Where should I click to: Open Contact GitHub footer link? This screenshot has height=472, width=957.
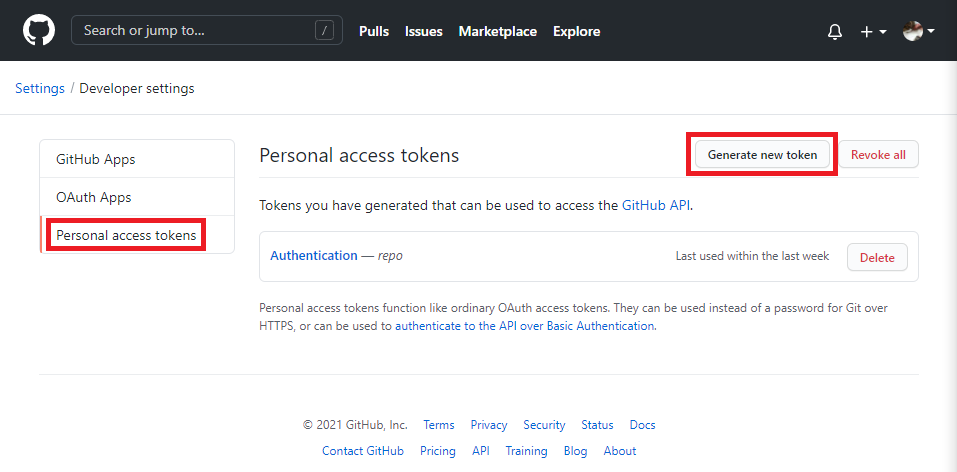tap(363, 451)
